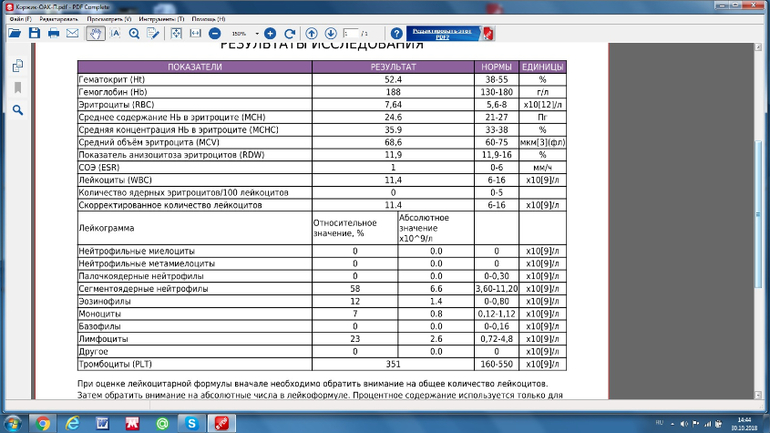This screenshot has width=770, height=433.
Task: Click the page number input field
Action: click(x=350, y=33)
